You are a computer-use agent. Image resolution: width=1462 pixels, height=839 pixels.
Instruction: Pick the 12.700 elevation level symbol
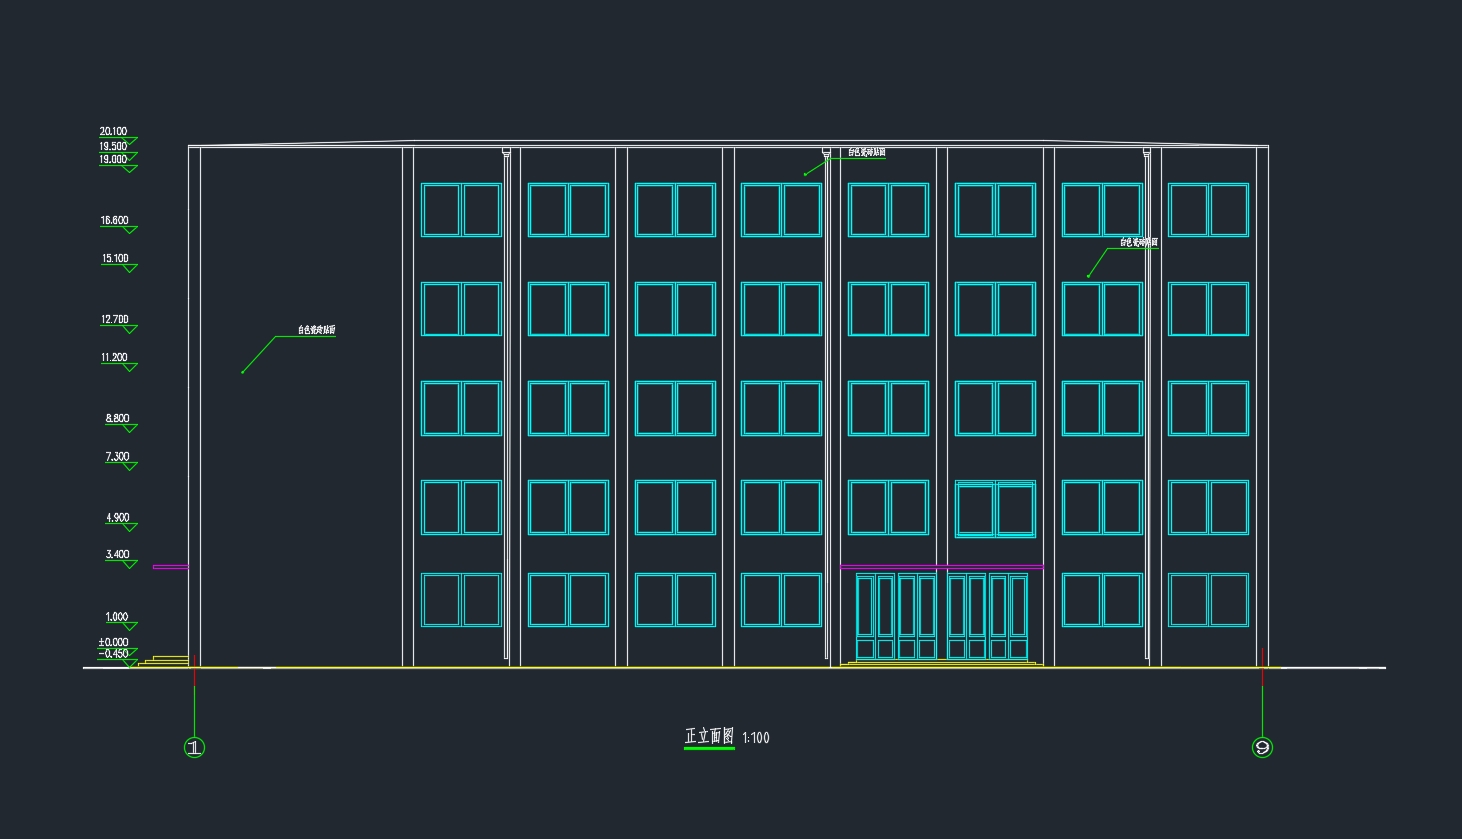tap(115, 321)
